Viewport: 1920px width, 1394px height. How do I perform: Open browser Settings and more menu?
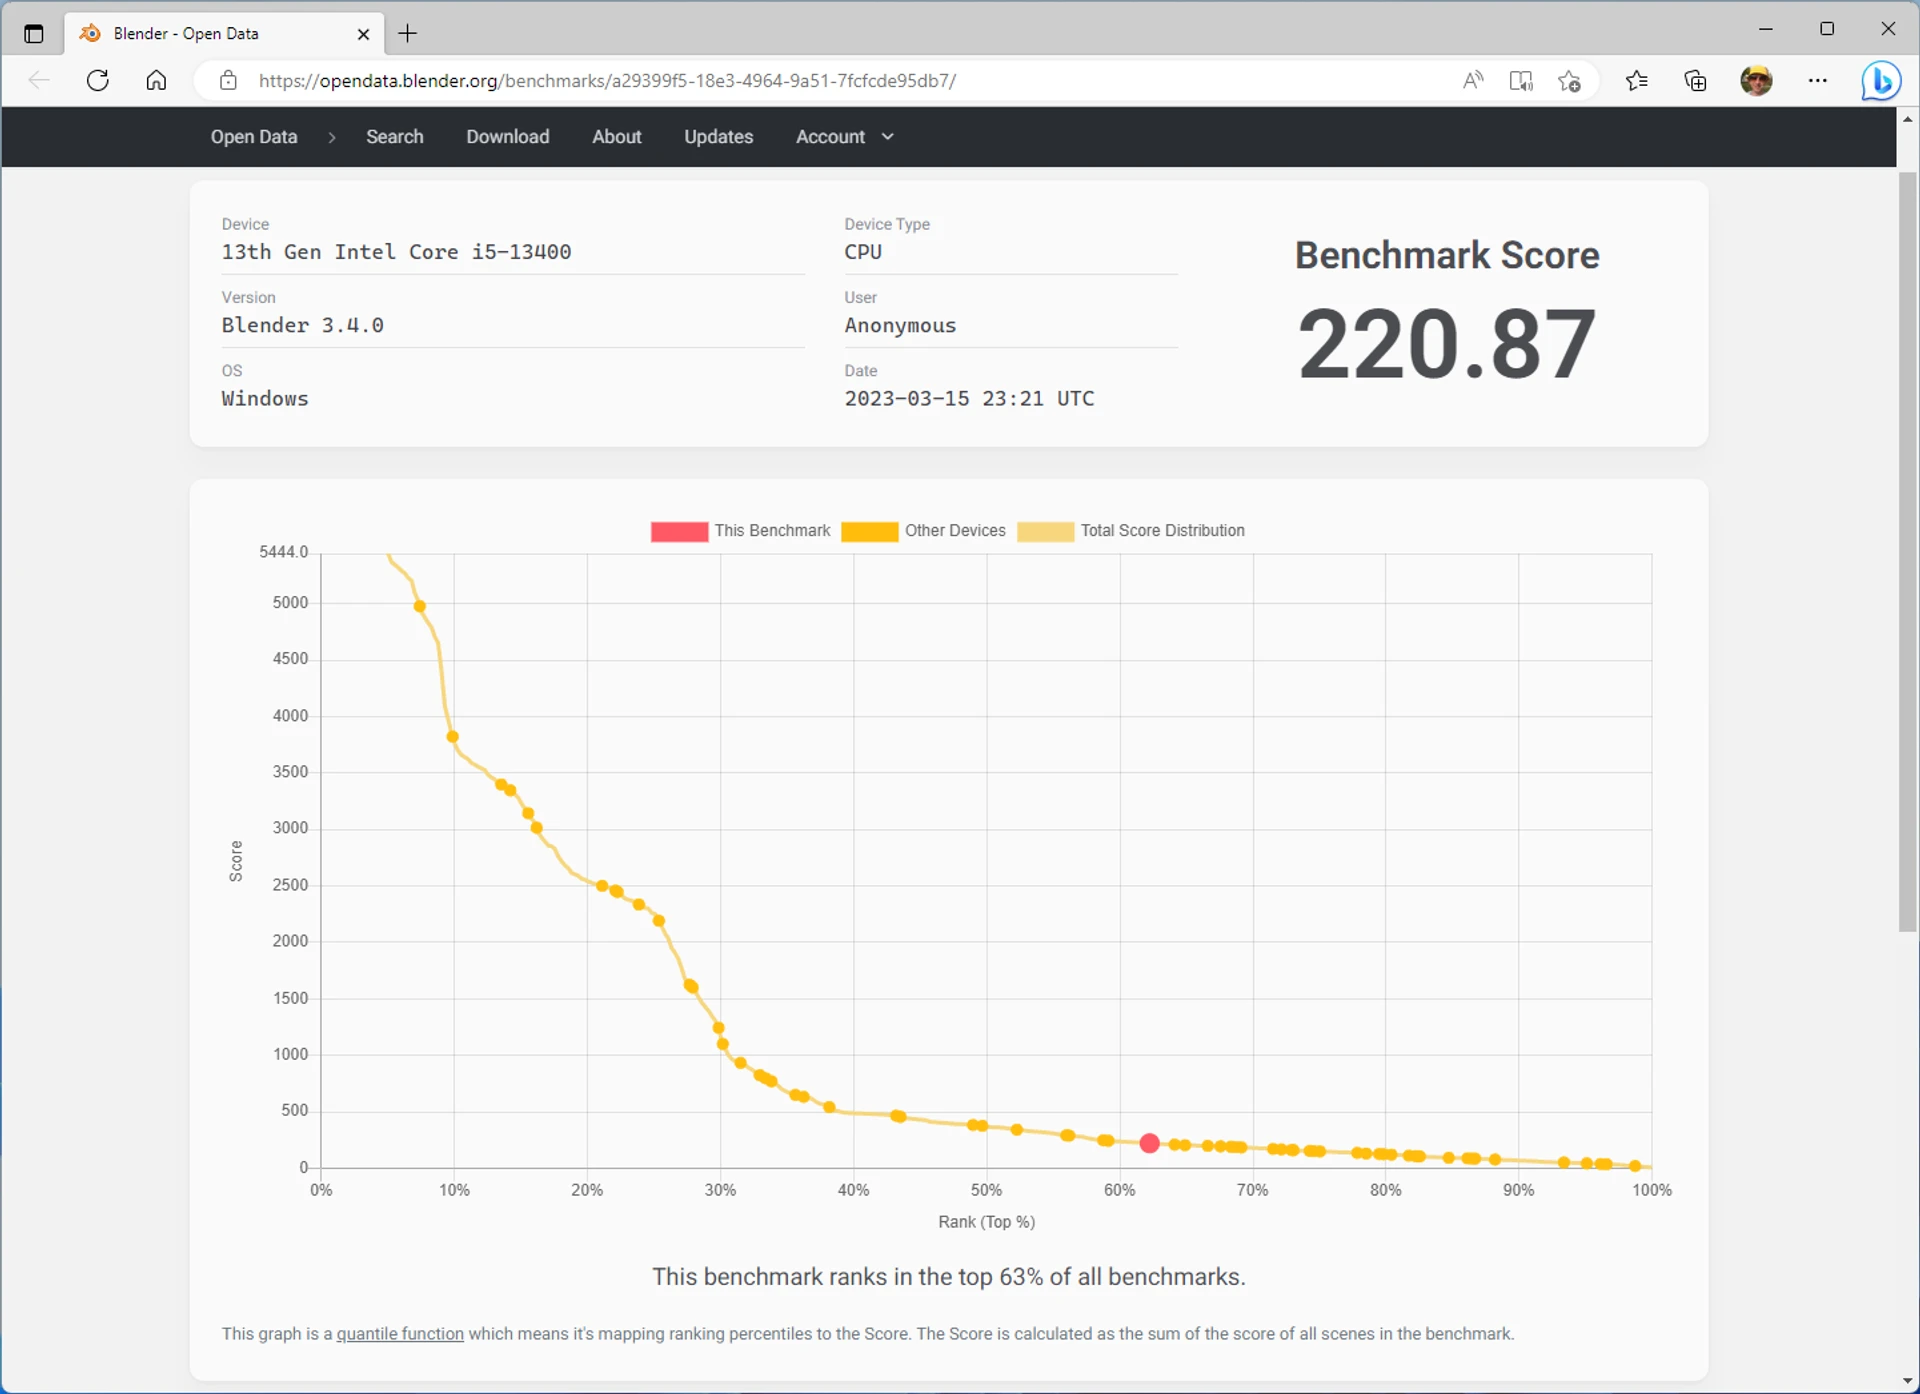pyautogui.click(x=1818, y=81)
